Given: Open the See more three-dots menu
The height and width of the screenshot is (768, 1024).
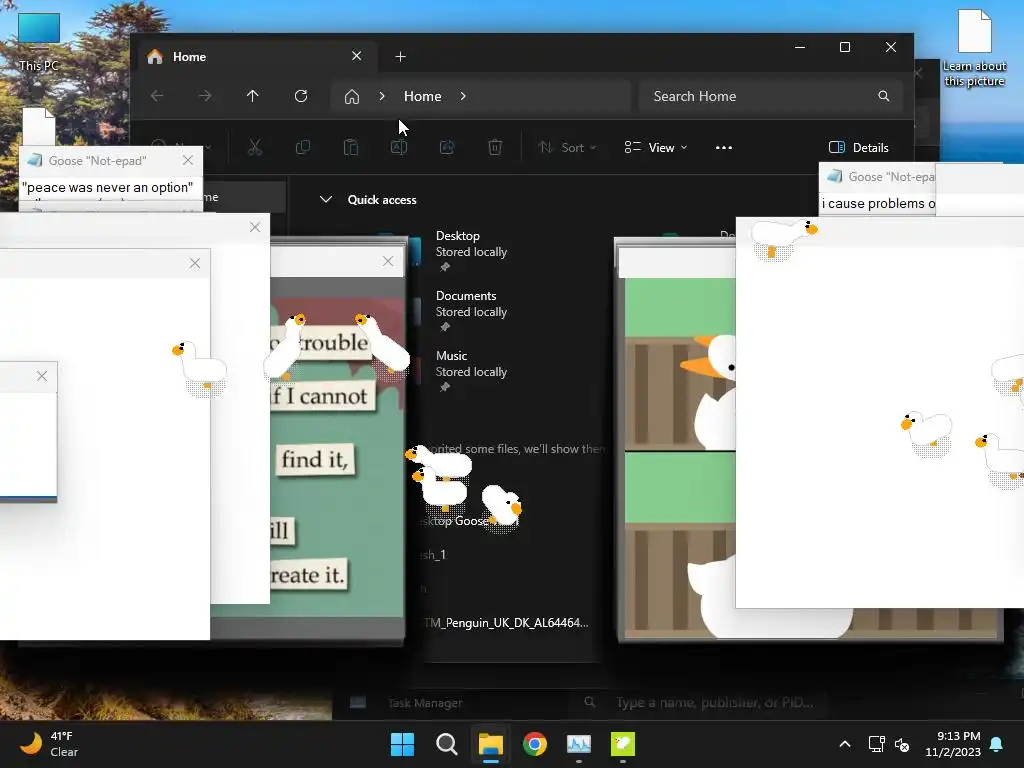Looking at the screenshot, I should [724, 148].
